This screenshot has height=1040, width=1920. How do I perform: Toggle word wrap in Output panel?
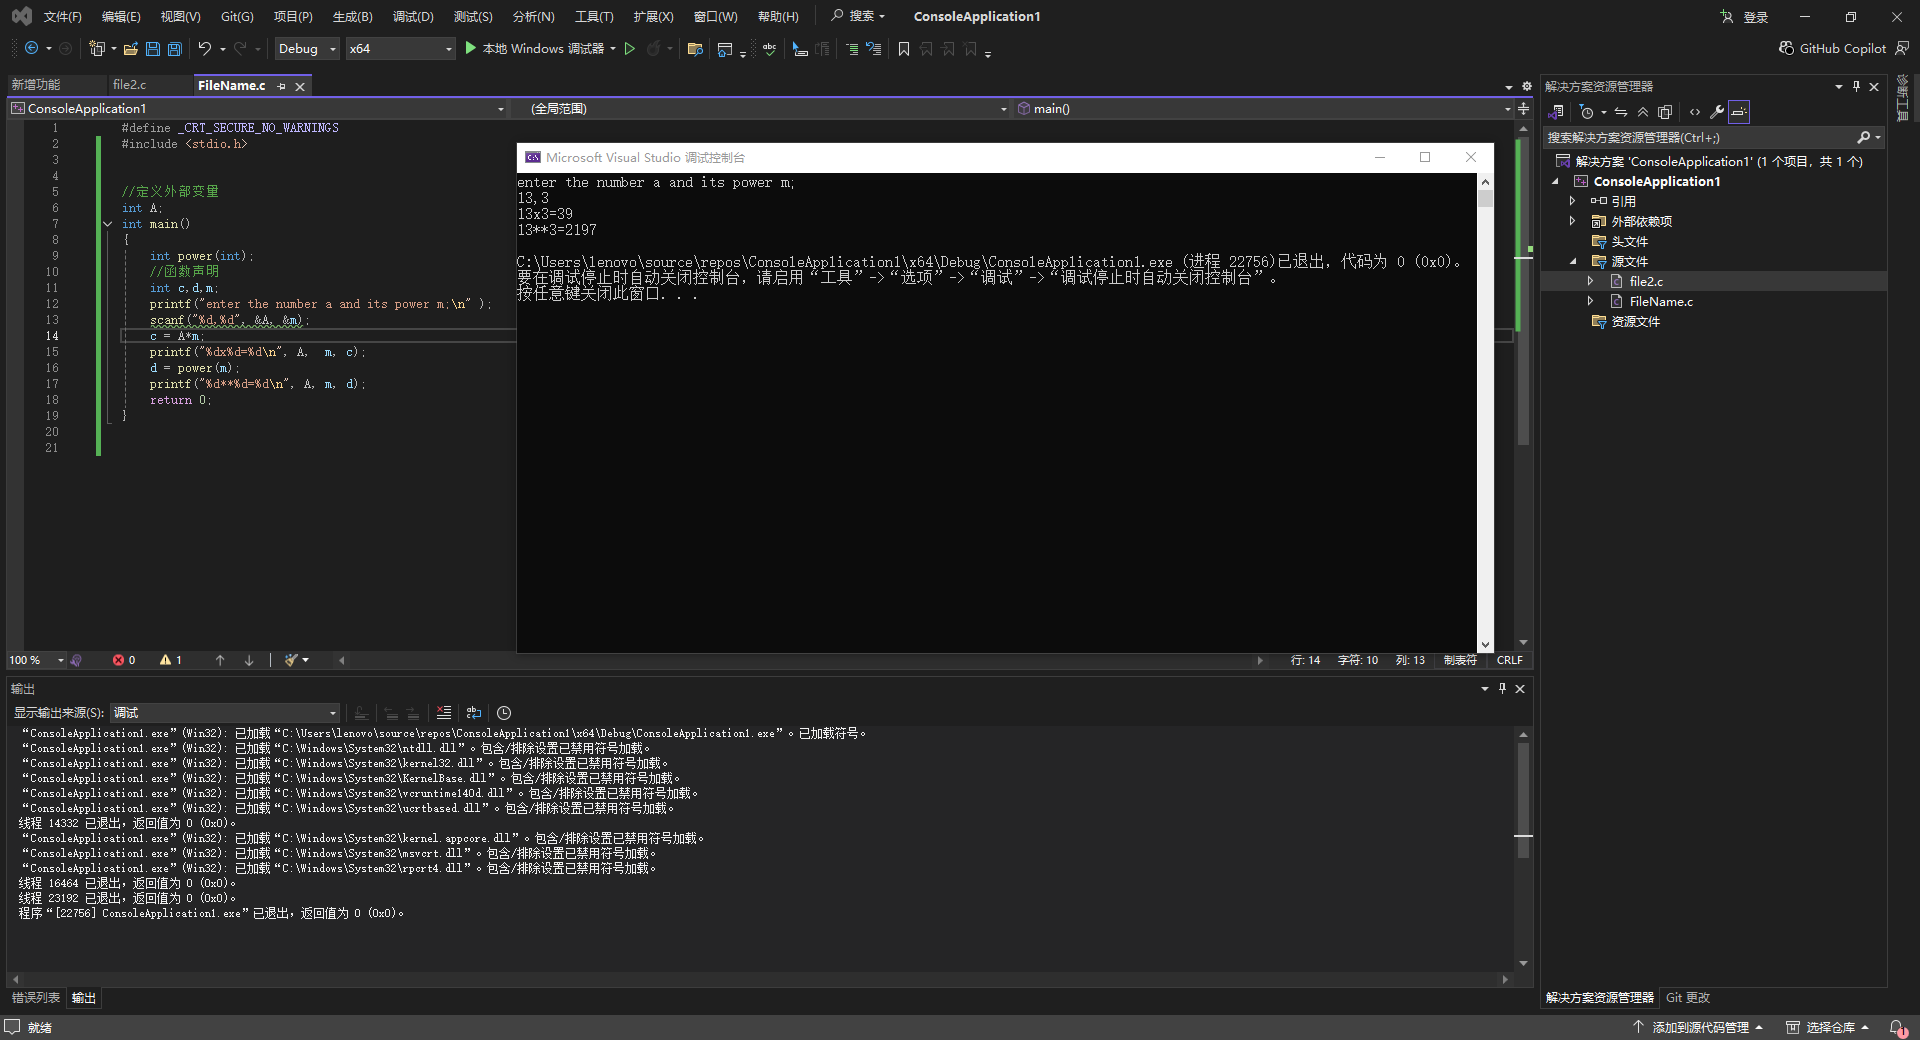pos(474,713)
